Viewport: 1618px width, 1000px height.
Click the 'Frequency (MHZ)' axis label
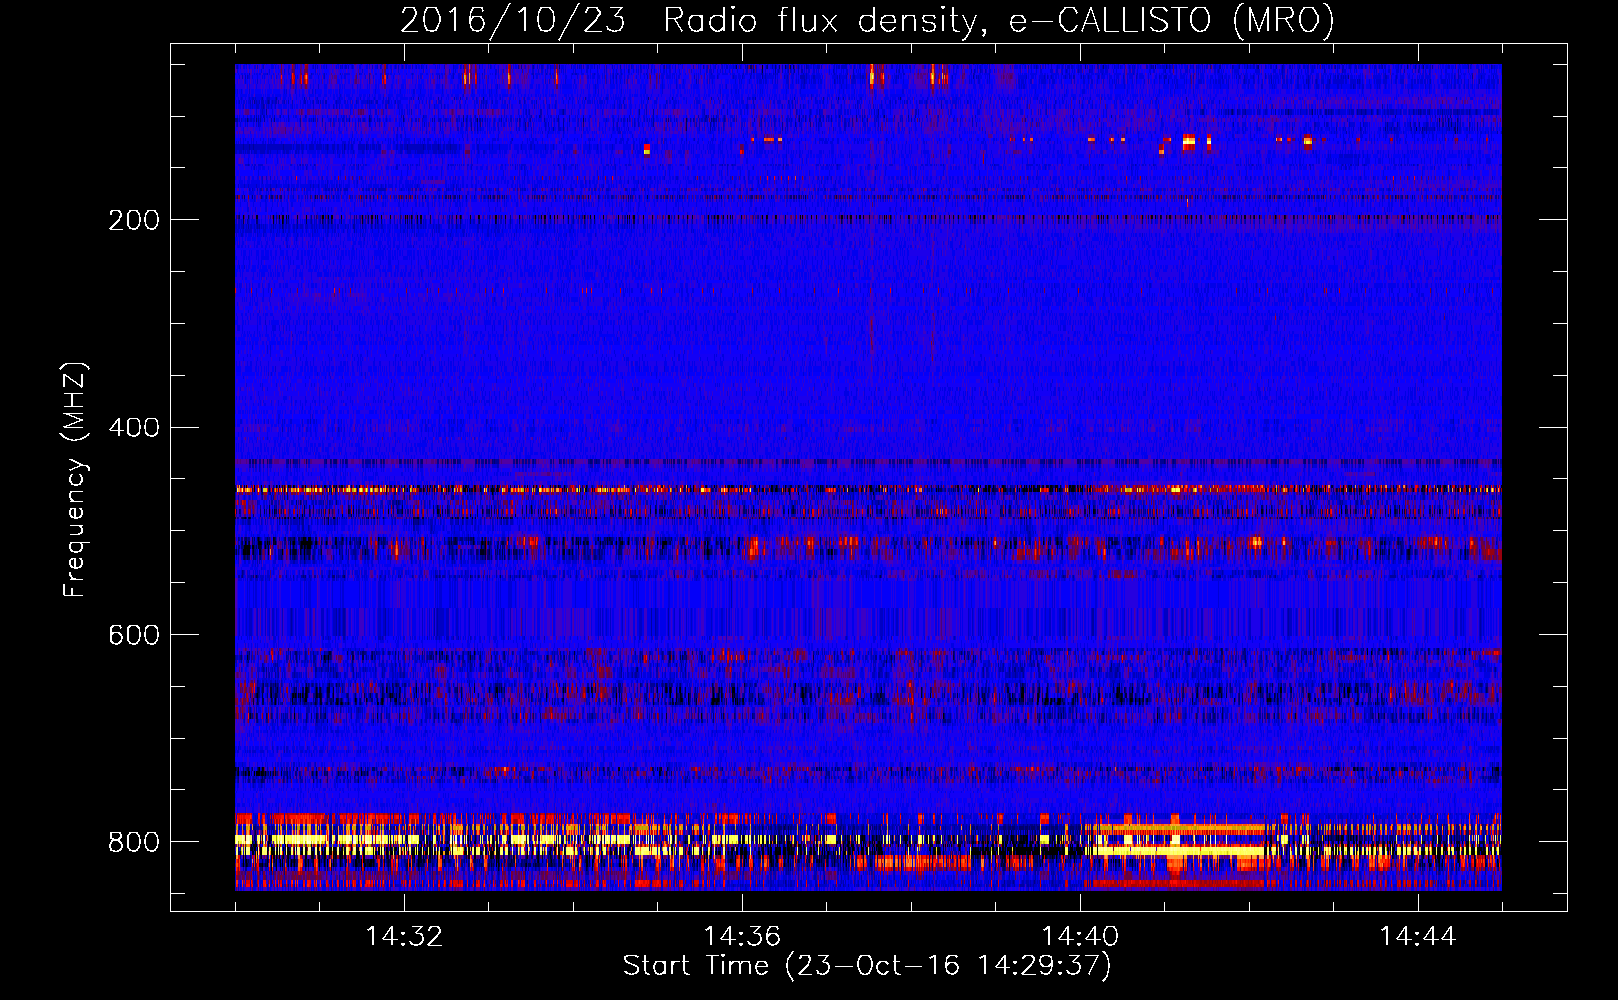pos(74,480)
